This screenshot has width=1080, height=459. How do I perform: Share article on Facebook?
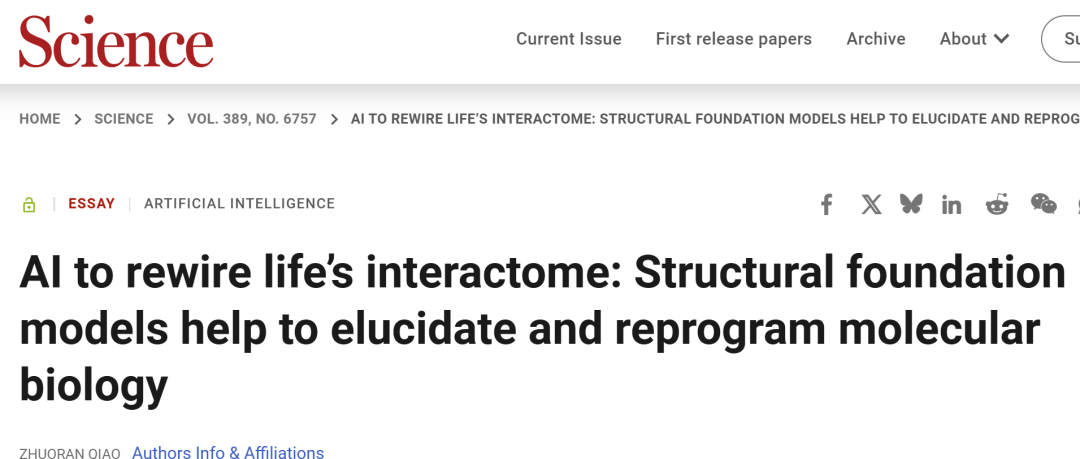tap(827, 205)
